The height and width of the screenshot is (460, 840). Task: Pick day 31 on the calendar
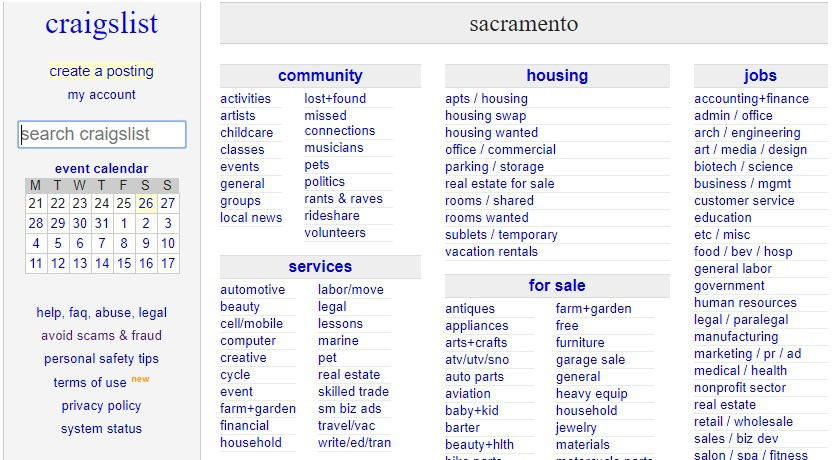tap(101, 223)
